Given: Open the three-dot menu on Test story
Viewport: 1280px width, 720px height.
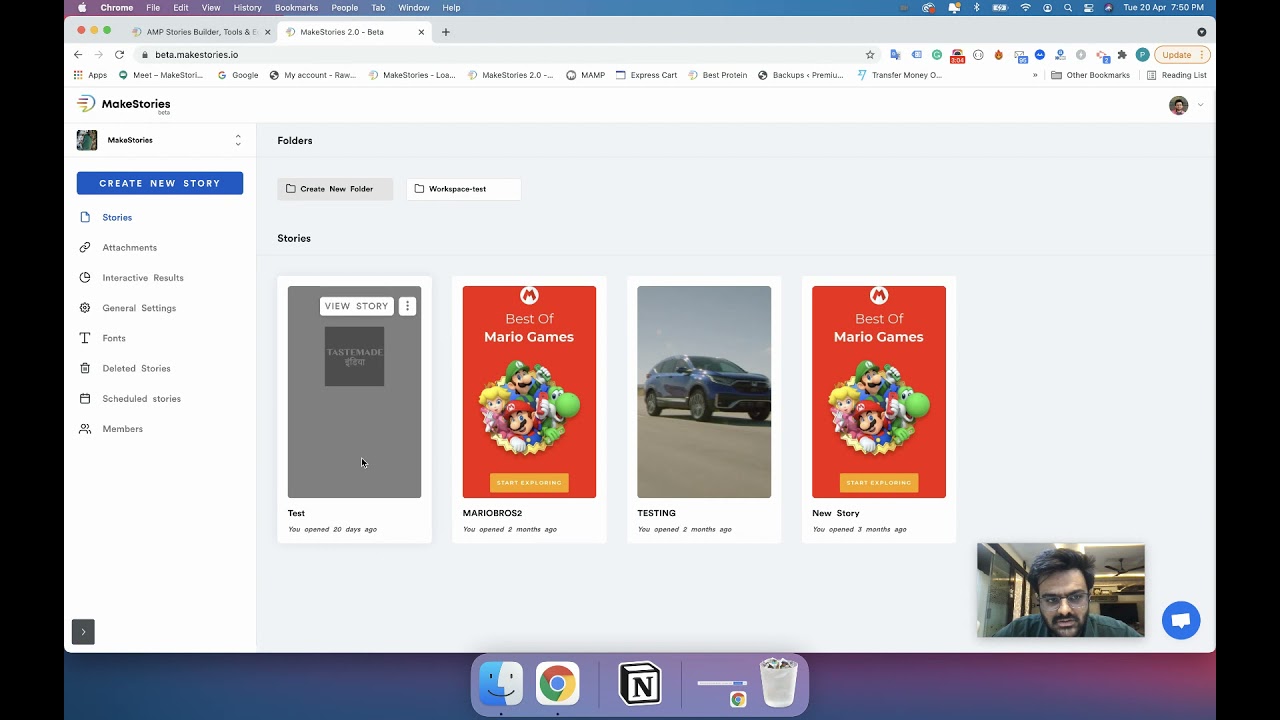Looking at the screenshot, I should point(407,306).
